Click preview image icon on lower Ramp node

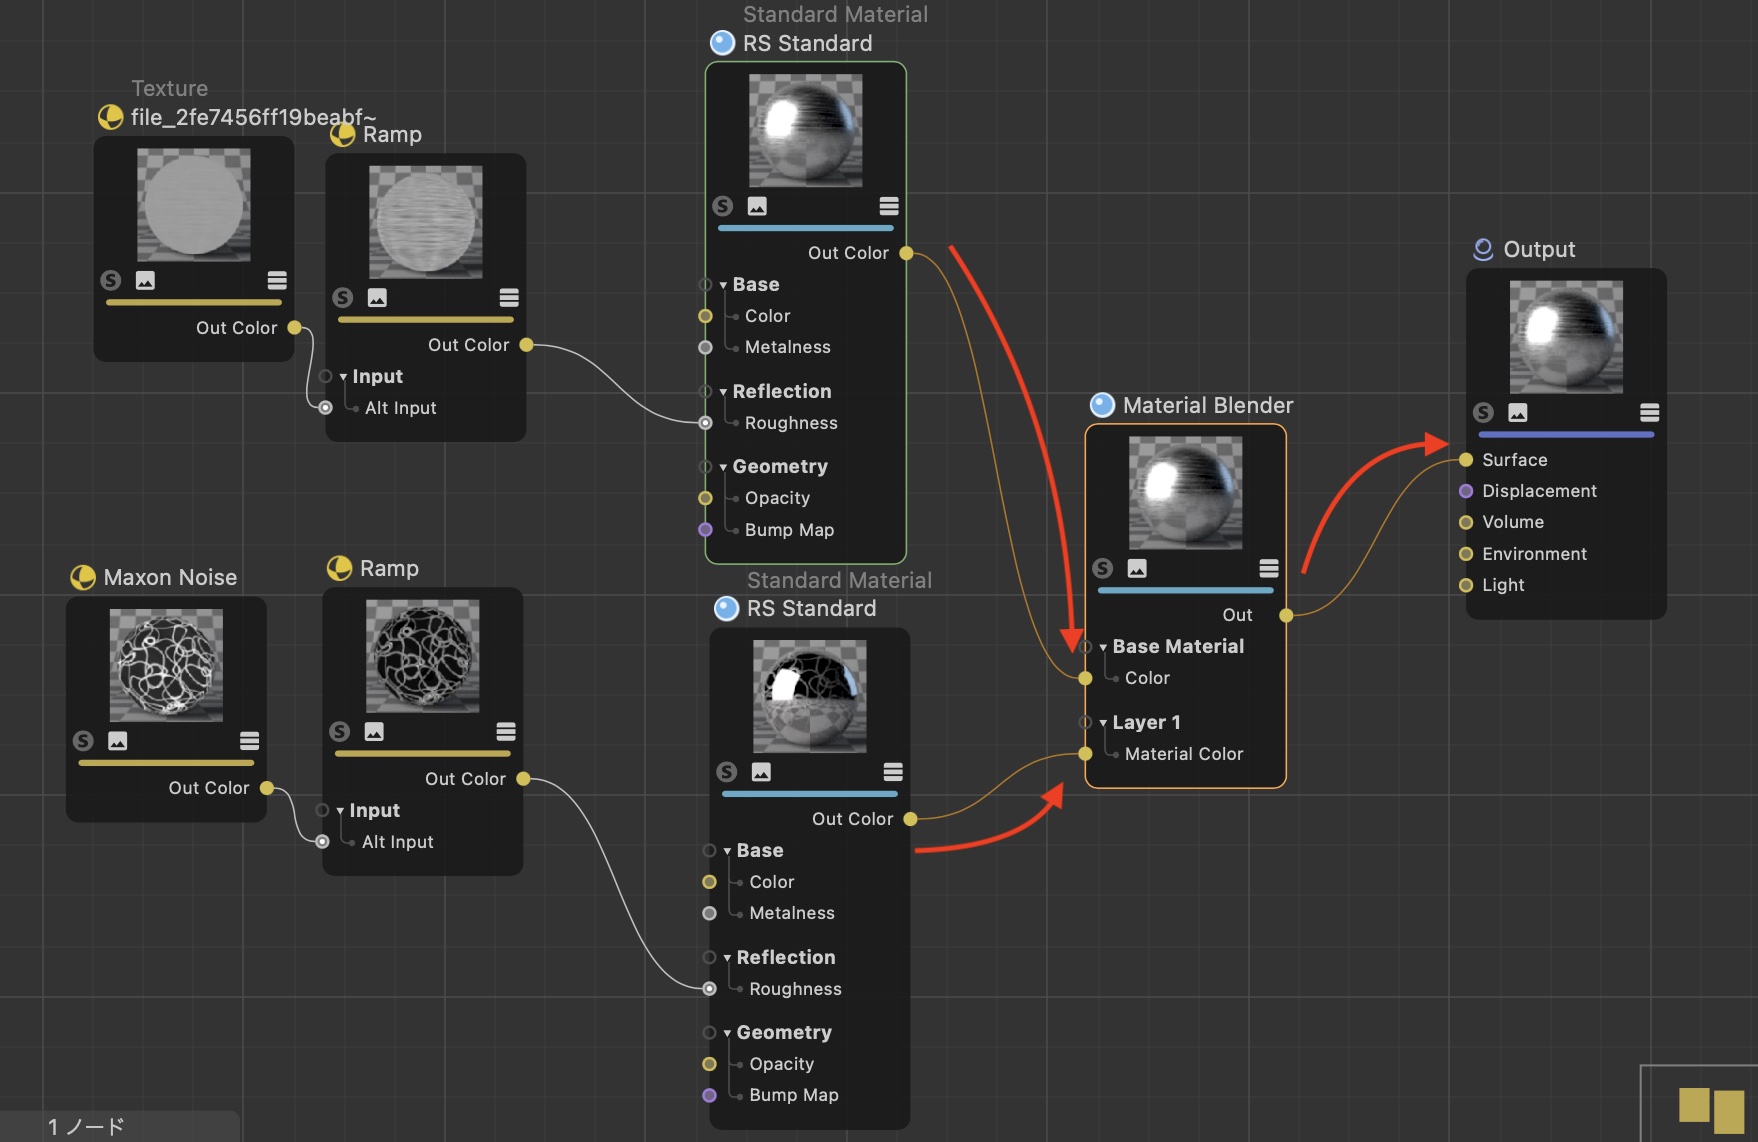(x=374, y=731)
